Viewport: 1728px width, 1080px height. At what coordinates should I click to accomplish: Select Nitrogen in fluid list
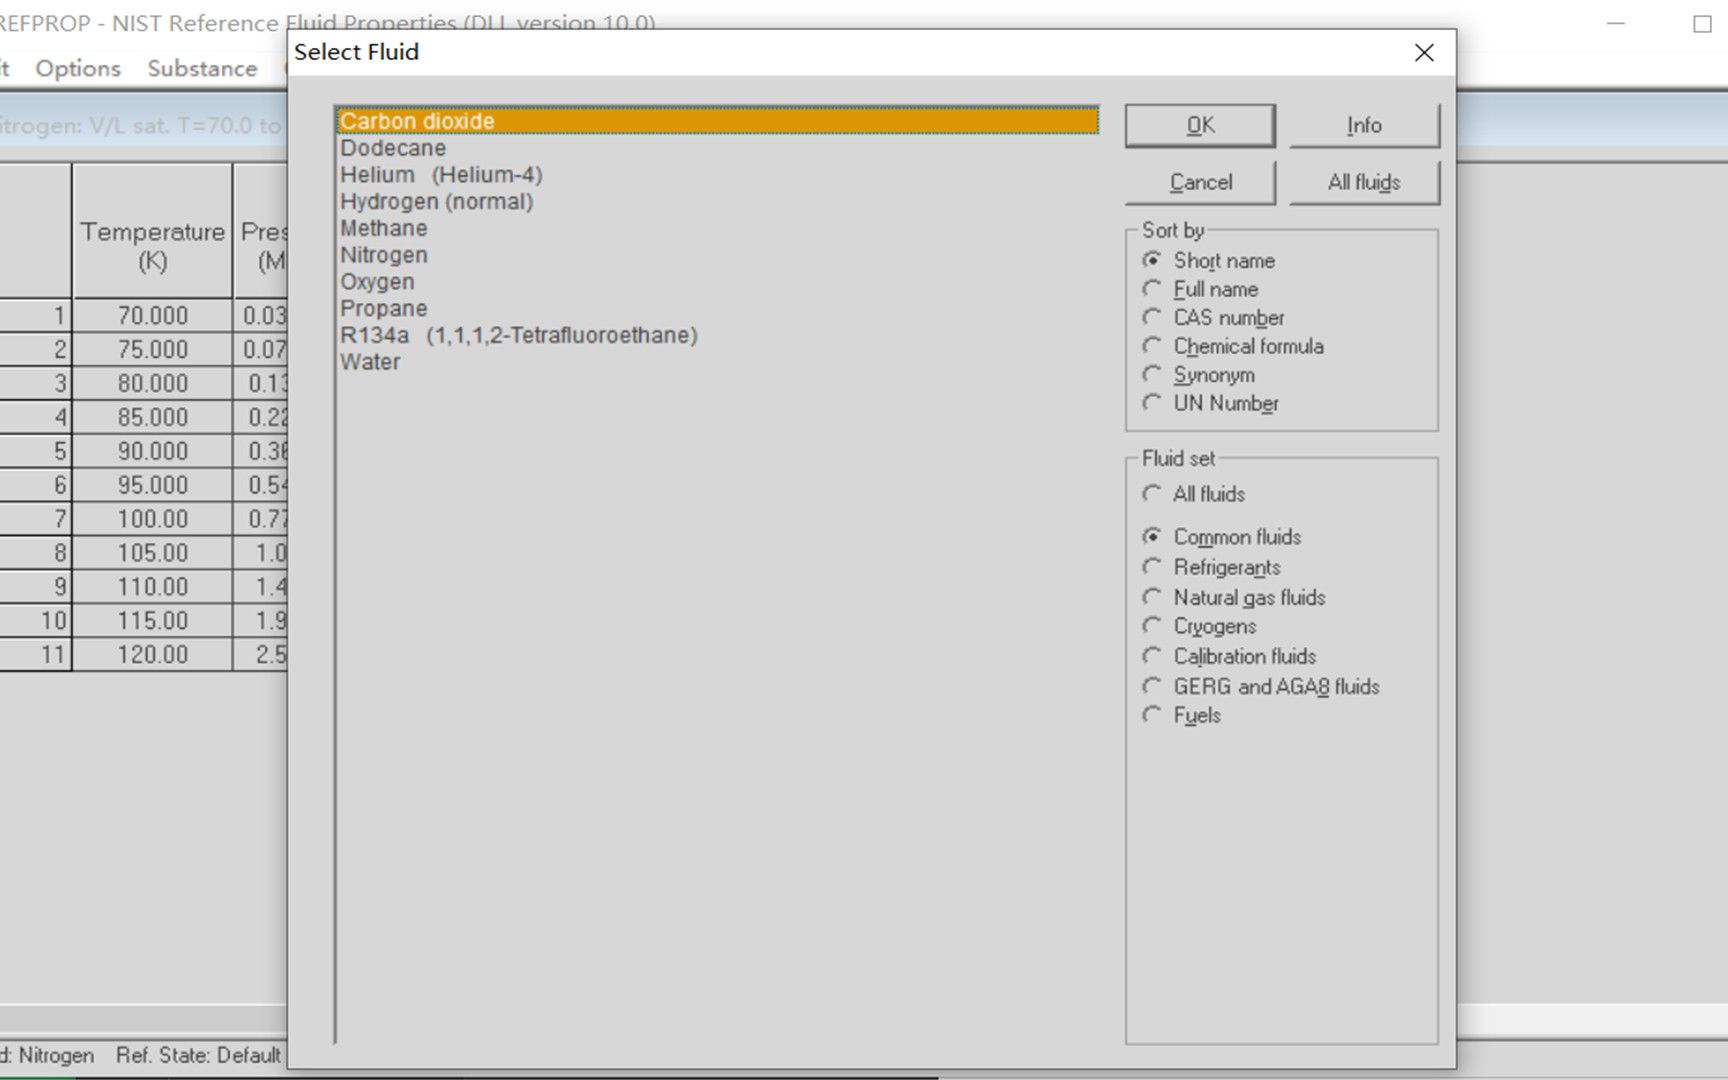tap(718, 255)
